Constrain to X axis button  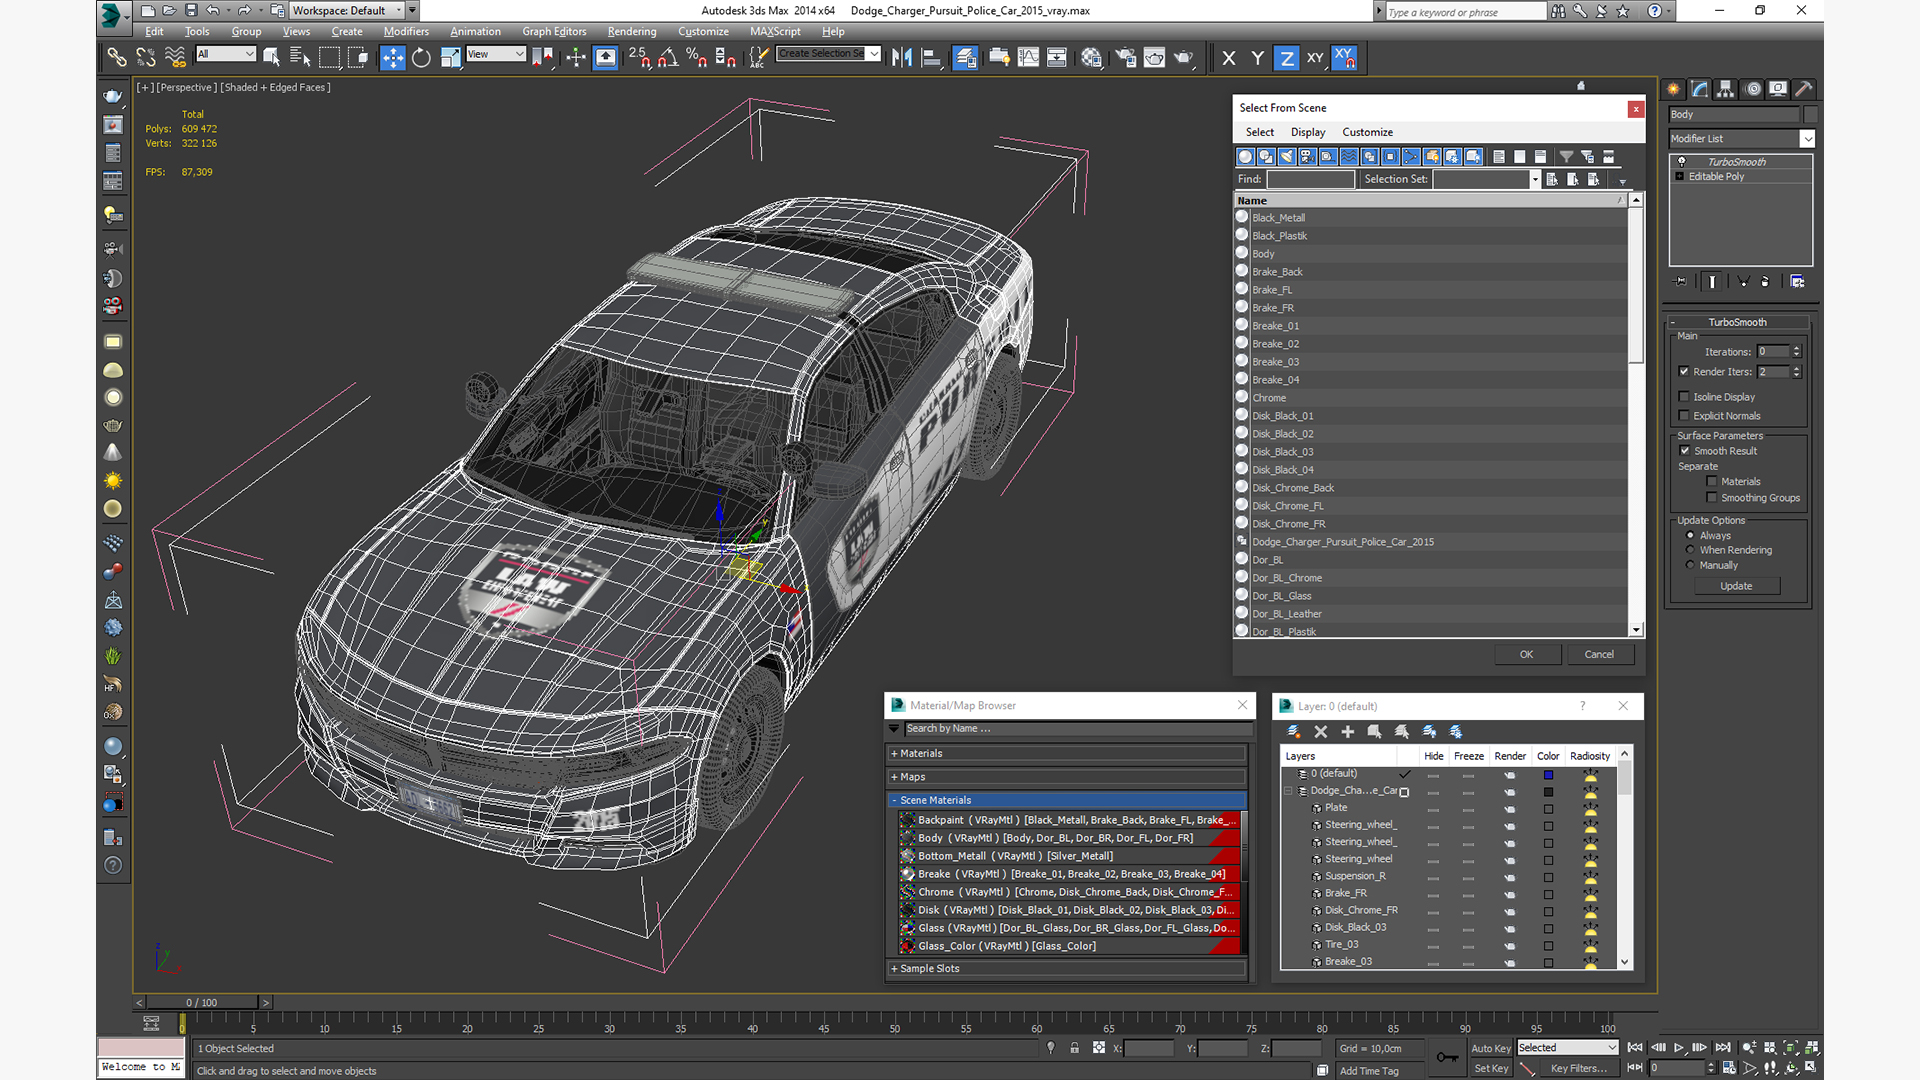(x=1229, y=58)
